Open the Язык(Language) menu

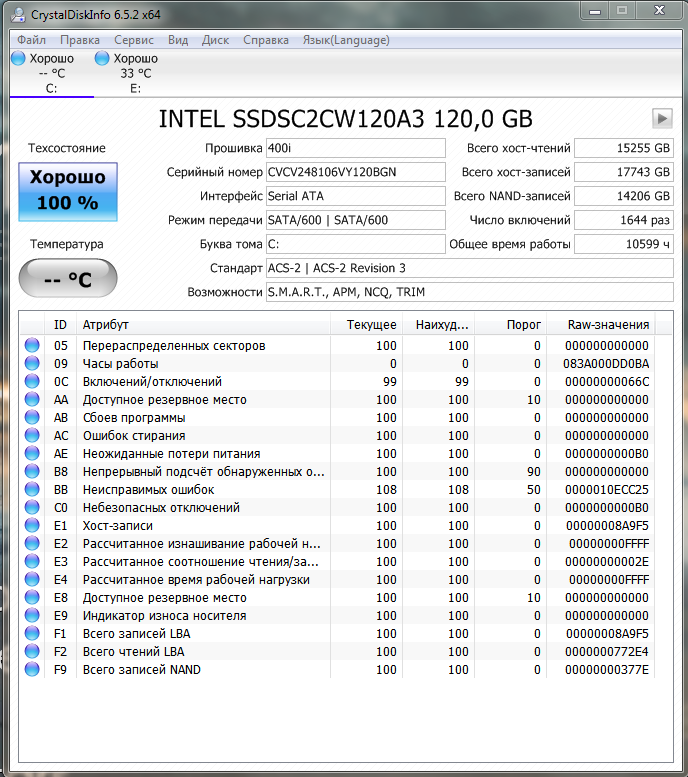click(346, 40)
